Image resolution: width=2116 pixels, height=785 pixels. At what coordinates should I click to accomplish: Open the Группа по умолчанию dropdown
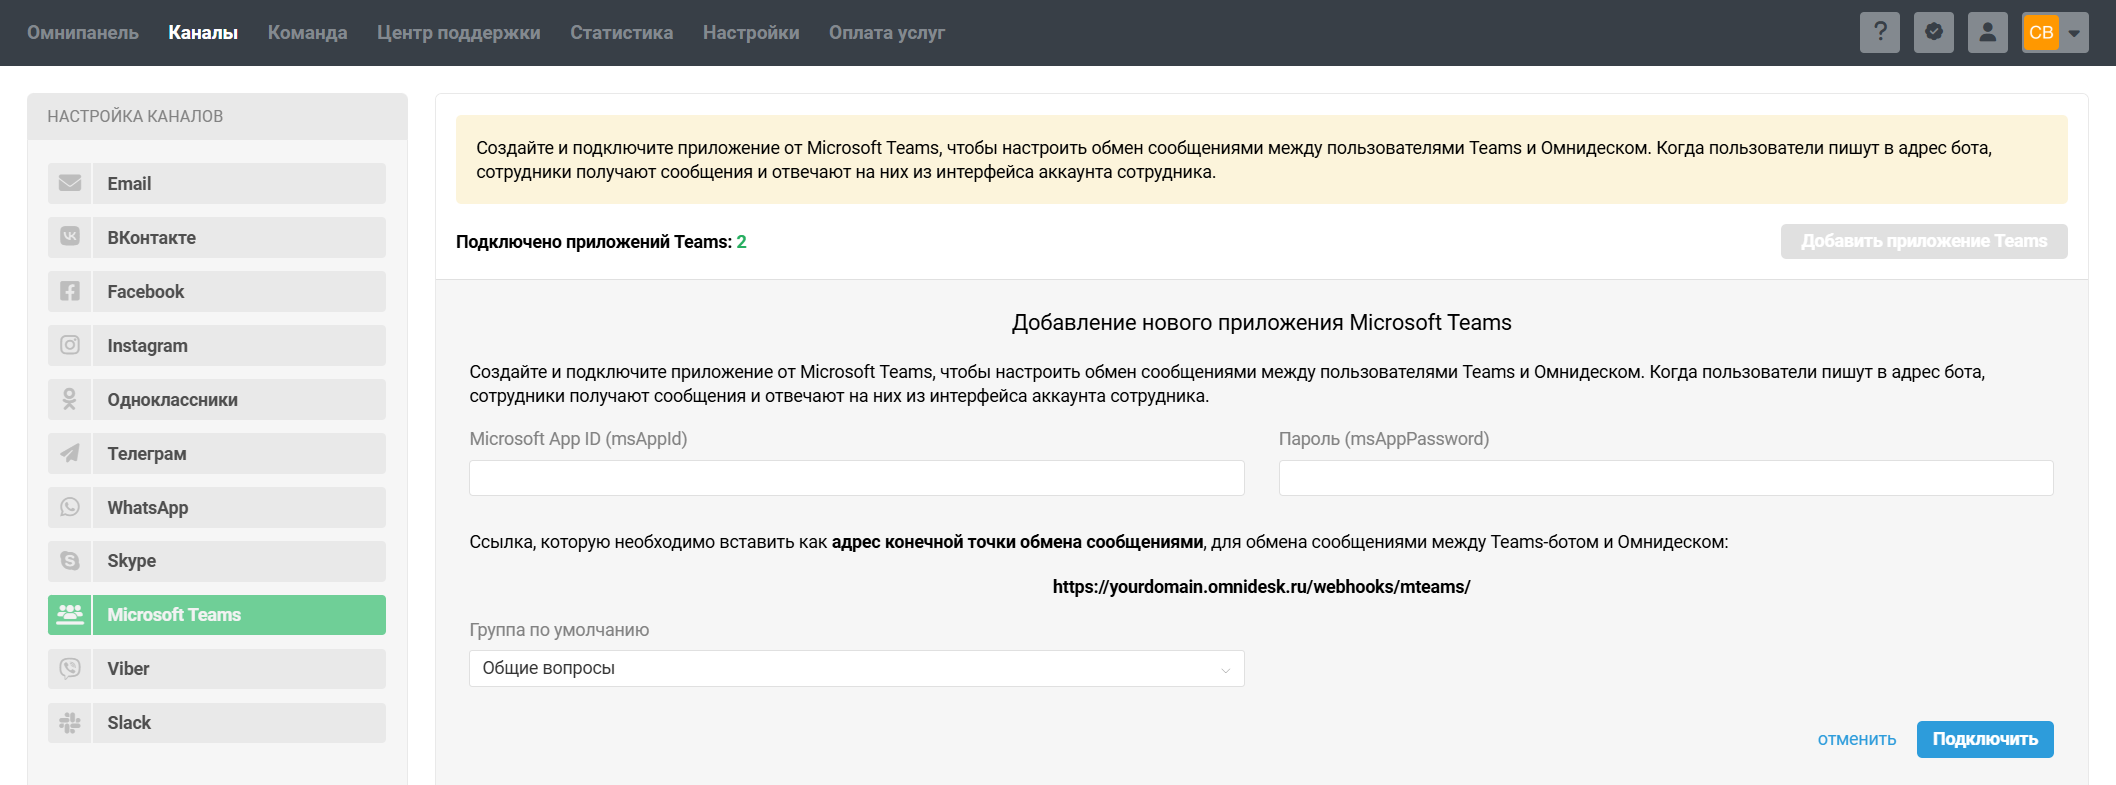[857, 668]
